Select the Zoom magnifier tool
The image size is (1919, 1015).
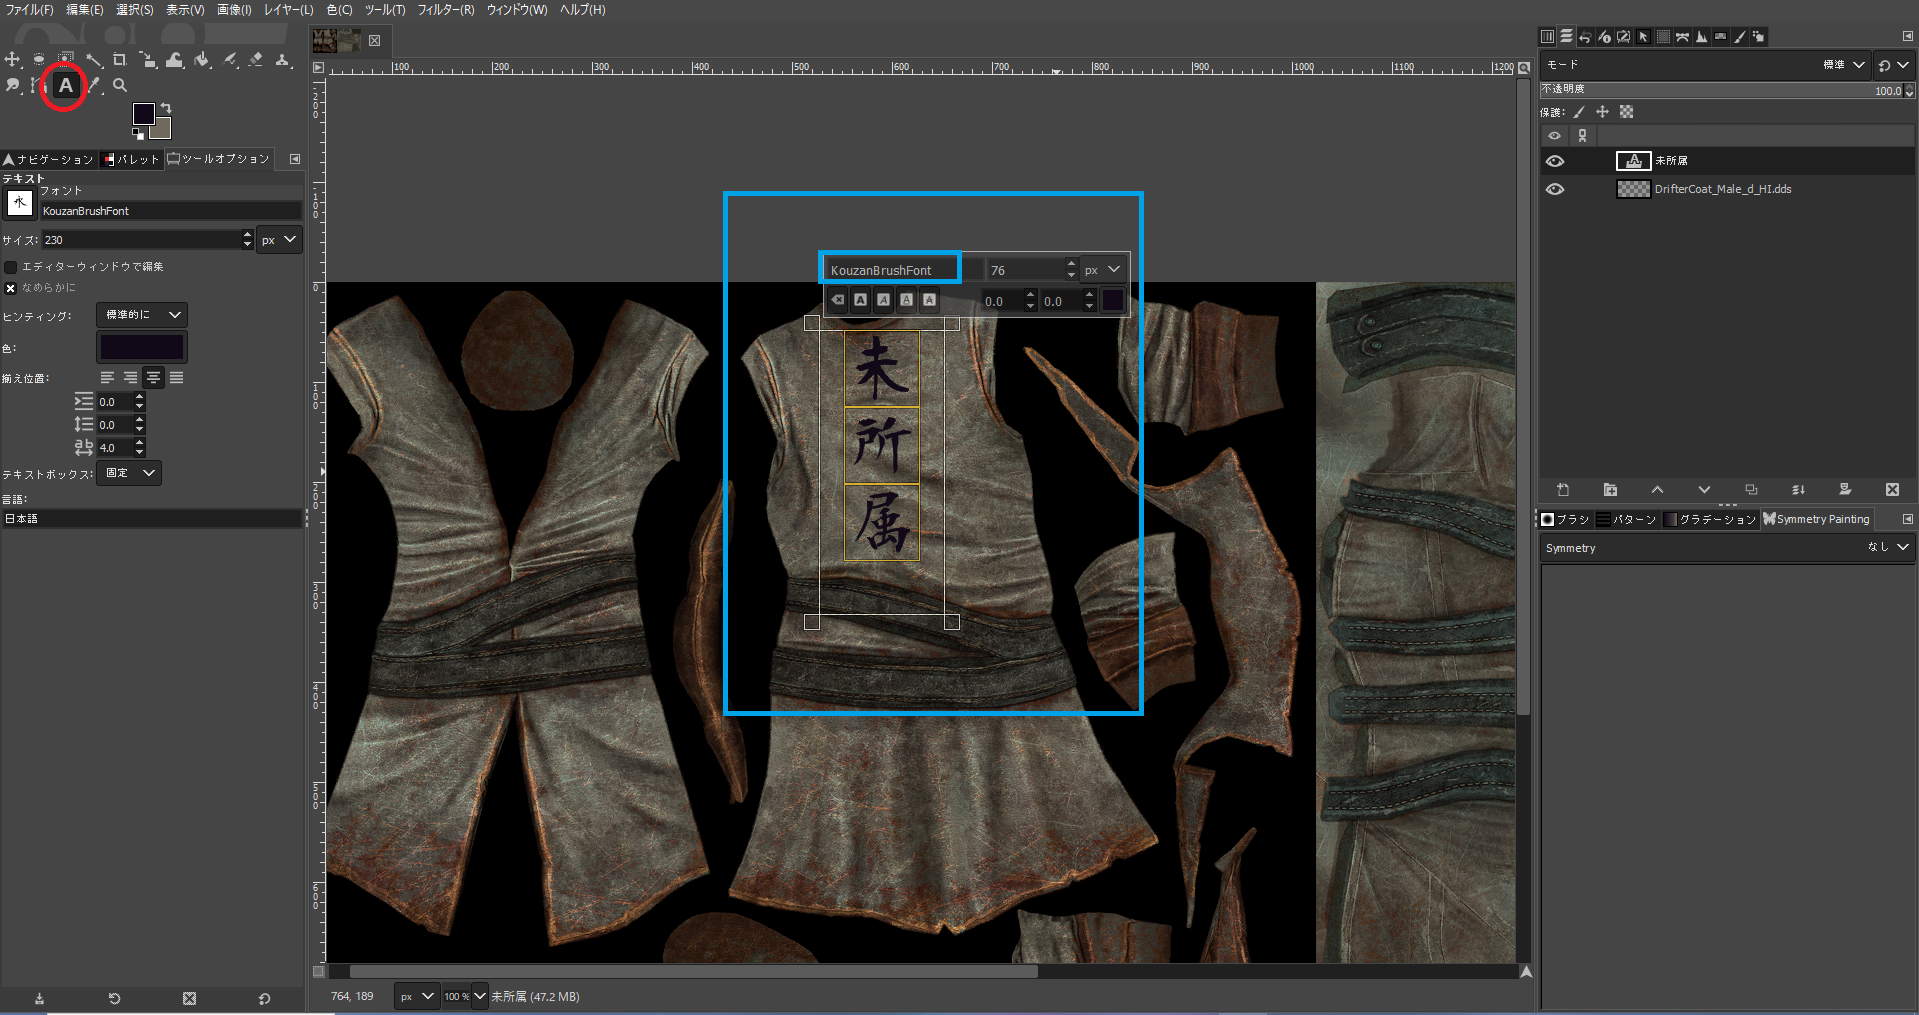click(x=120, y=86)
